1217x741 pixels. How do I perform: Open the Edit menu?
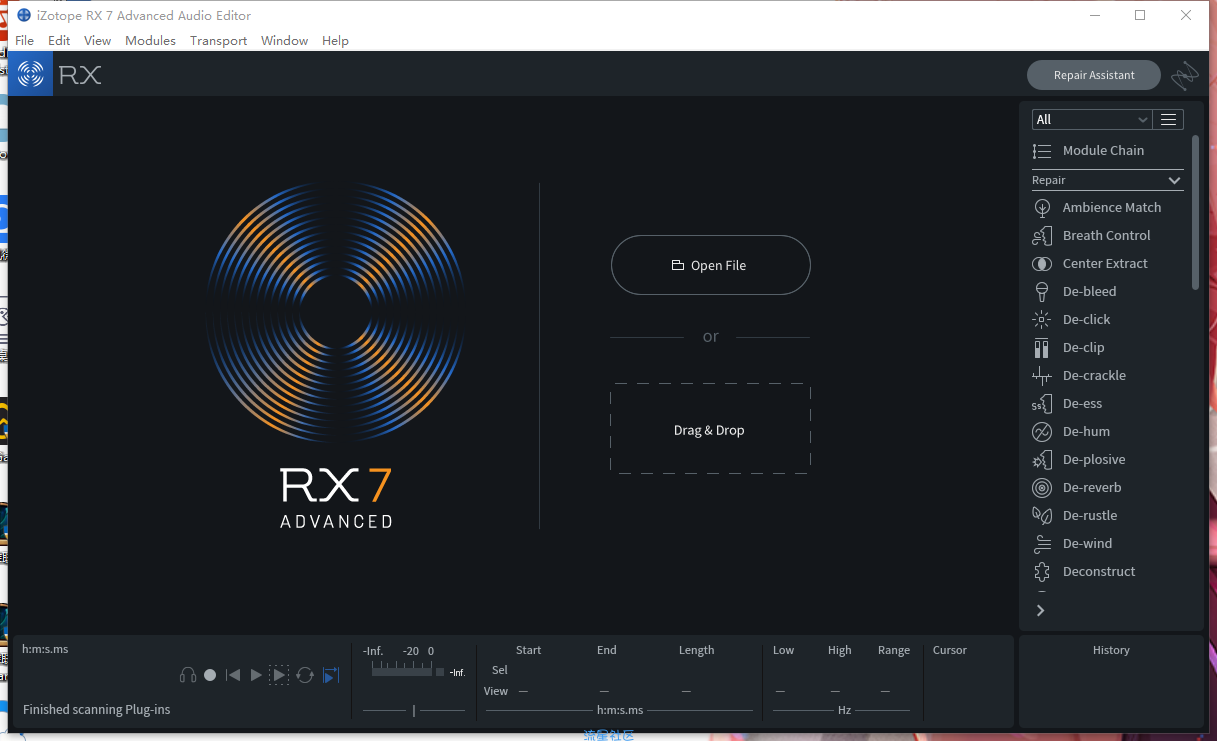tap(59, 40)
